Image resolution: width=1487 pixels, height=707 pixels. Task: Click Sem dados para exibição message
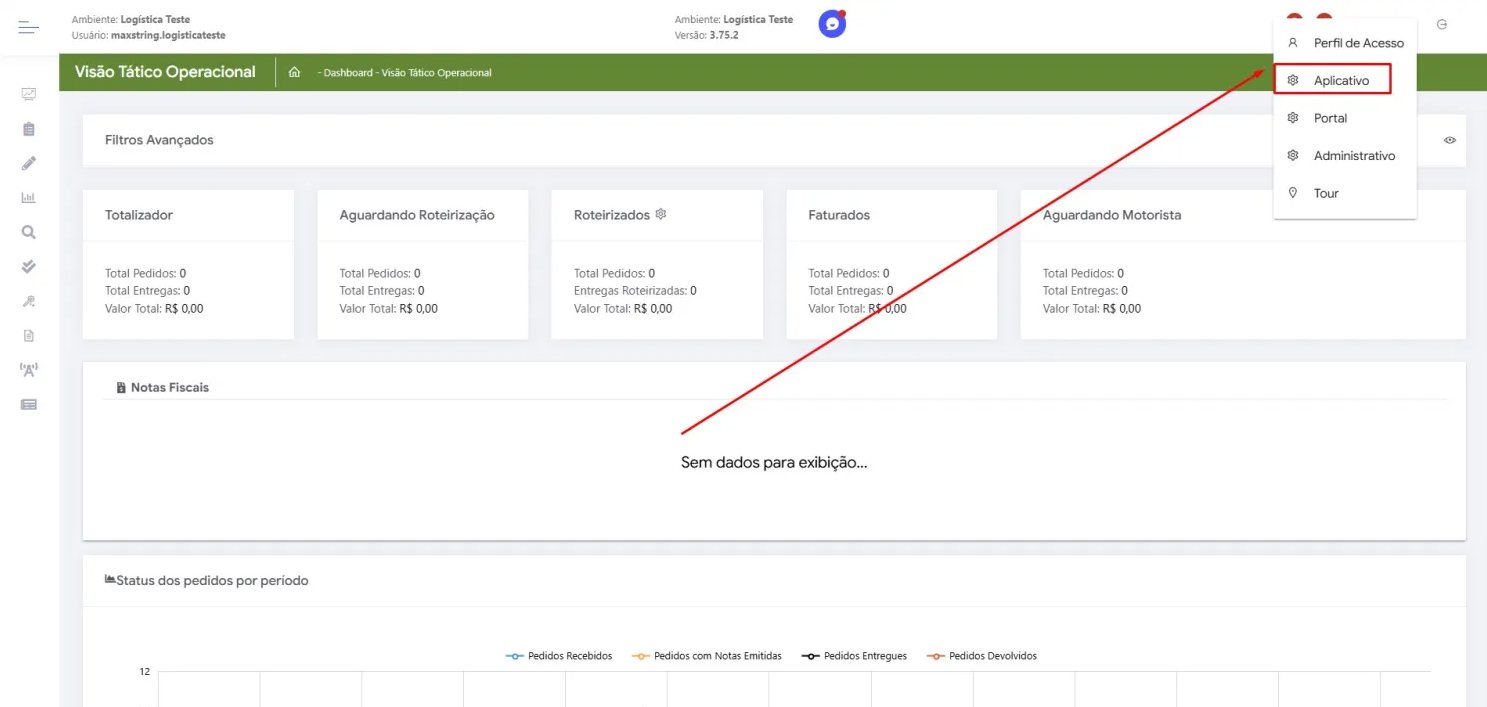click(774, 463)
